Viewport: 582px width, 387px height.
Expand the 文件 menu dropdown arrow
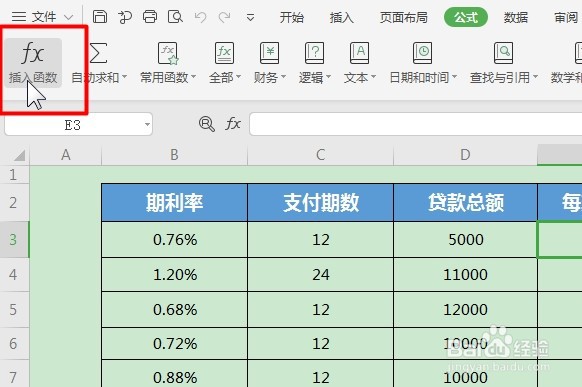point(68,17)
